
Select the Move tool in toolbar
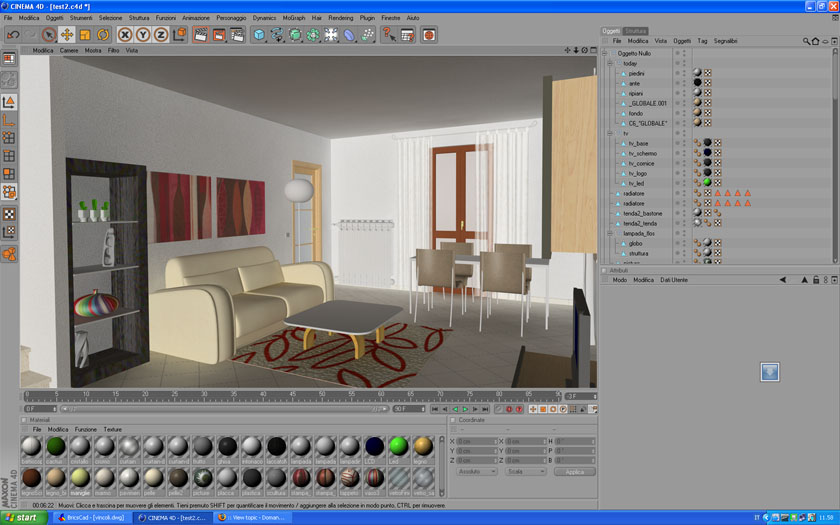pyautogui.click(x=67, y=35)
